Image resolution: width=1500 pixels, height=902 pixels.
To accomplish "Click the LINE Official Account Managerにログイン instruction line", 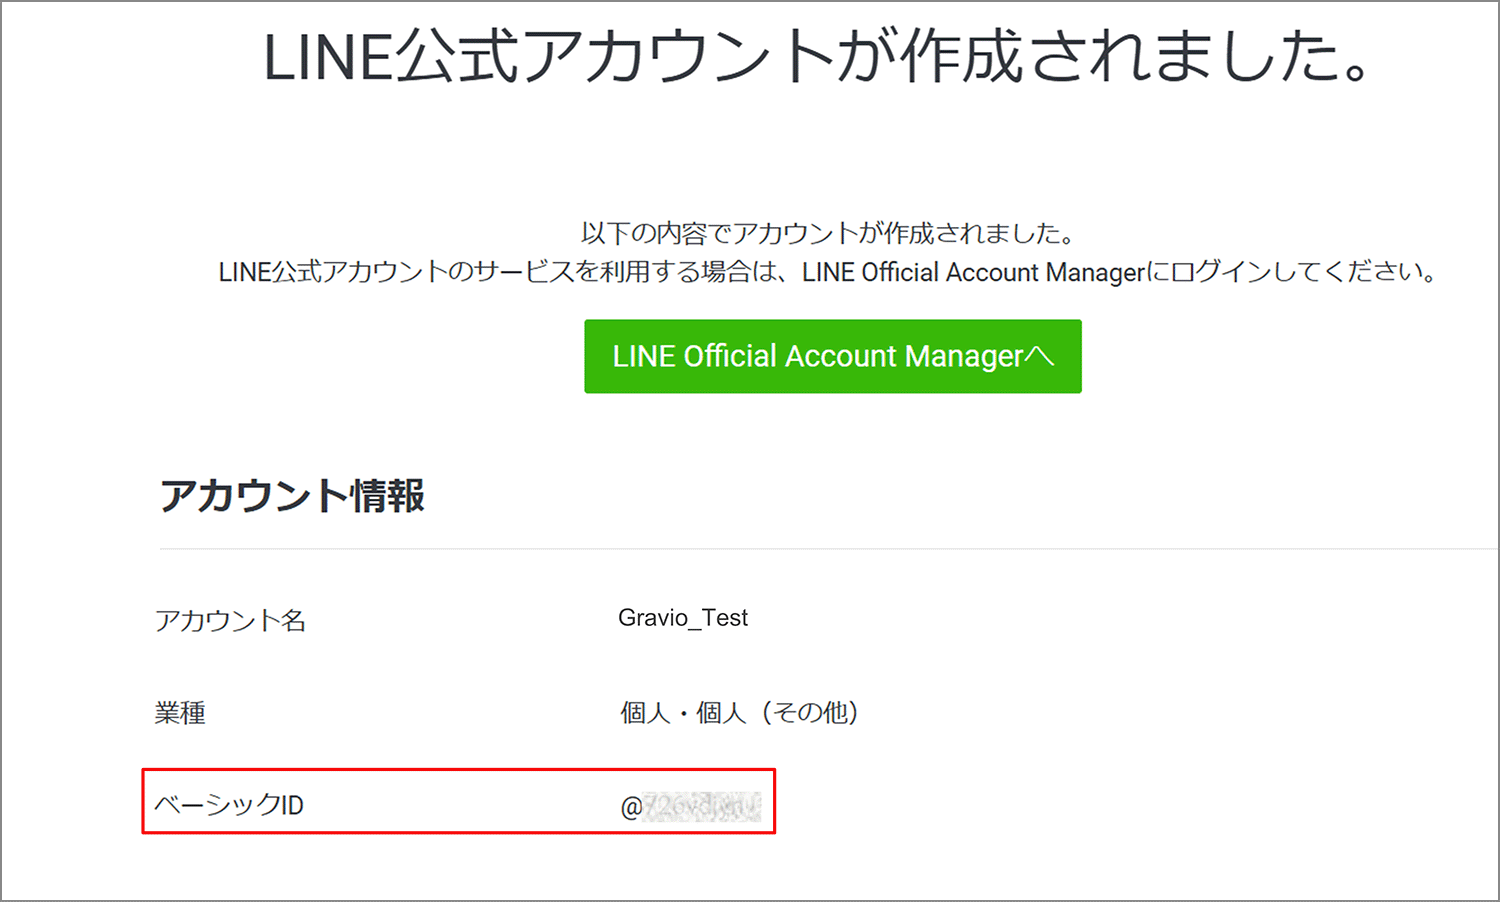I will (x=828, y=272).
